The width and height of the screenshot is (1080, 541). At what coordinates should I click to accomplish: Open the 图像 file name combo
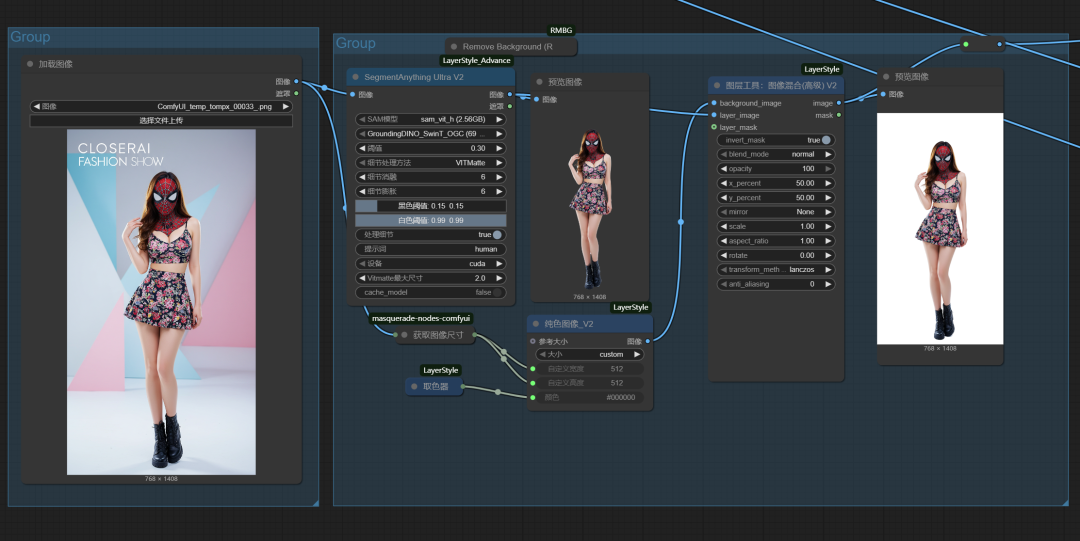161,107
